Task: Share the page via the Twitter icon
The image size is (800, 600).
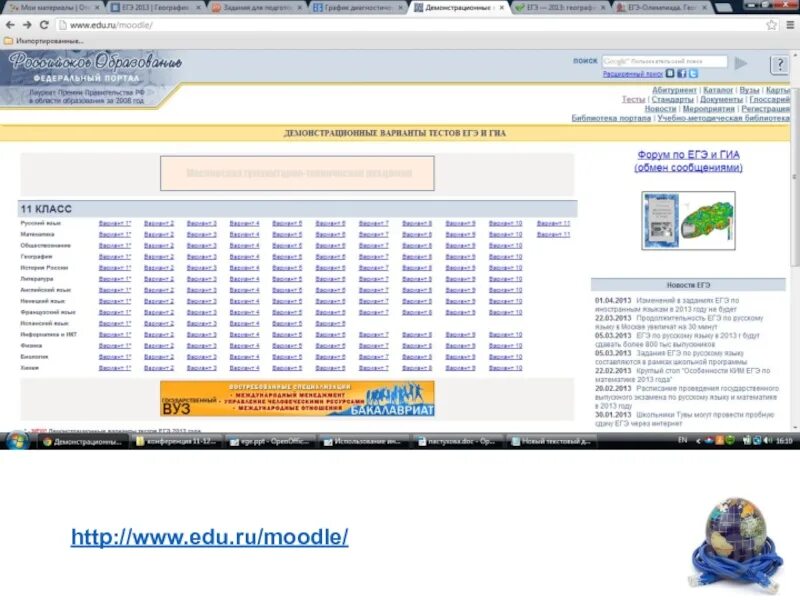Action: point(693,74)
